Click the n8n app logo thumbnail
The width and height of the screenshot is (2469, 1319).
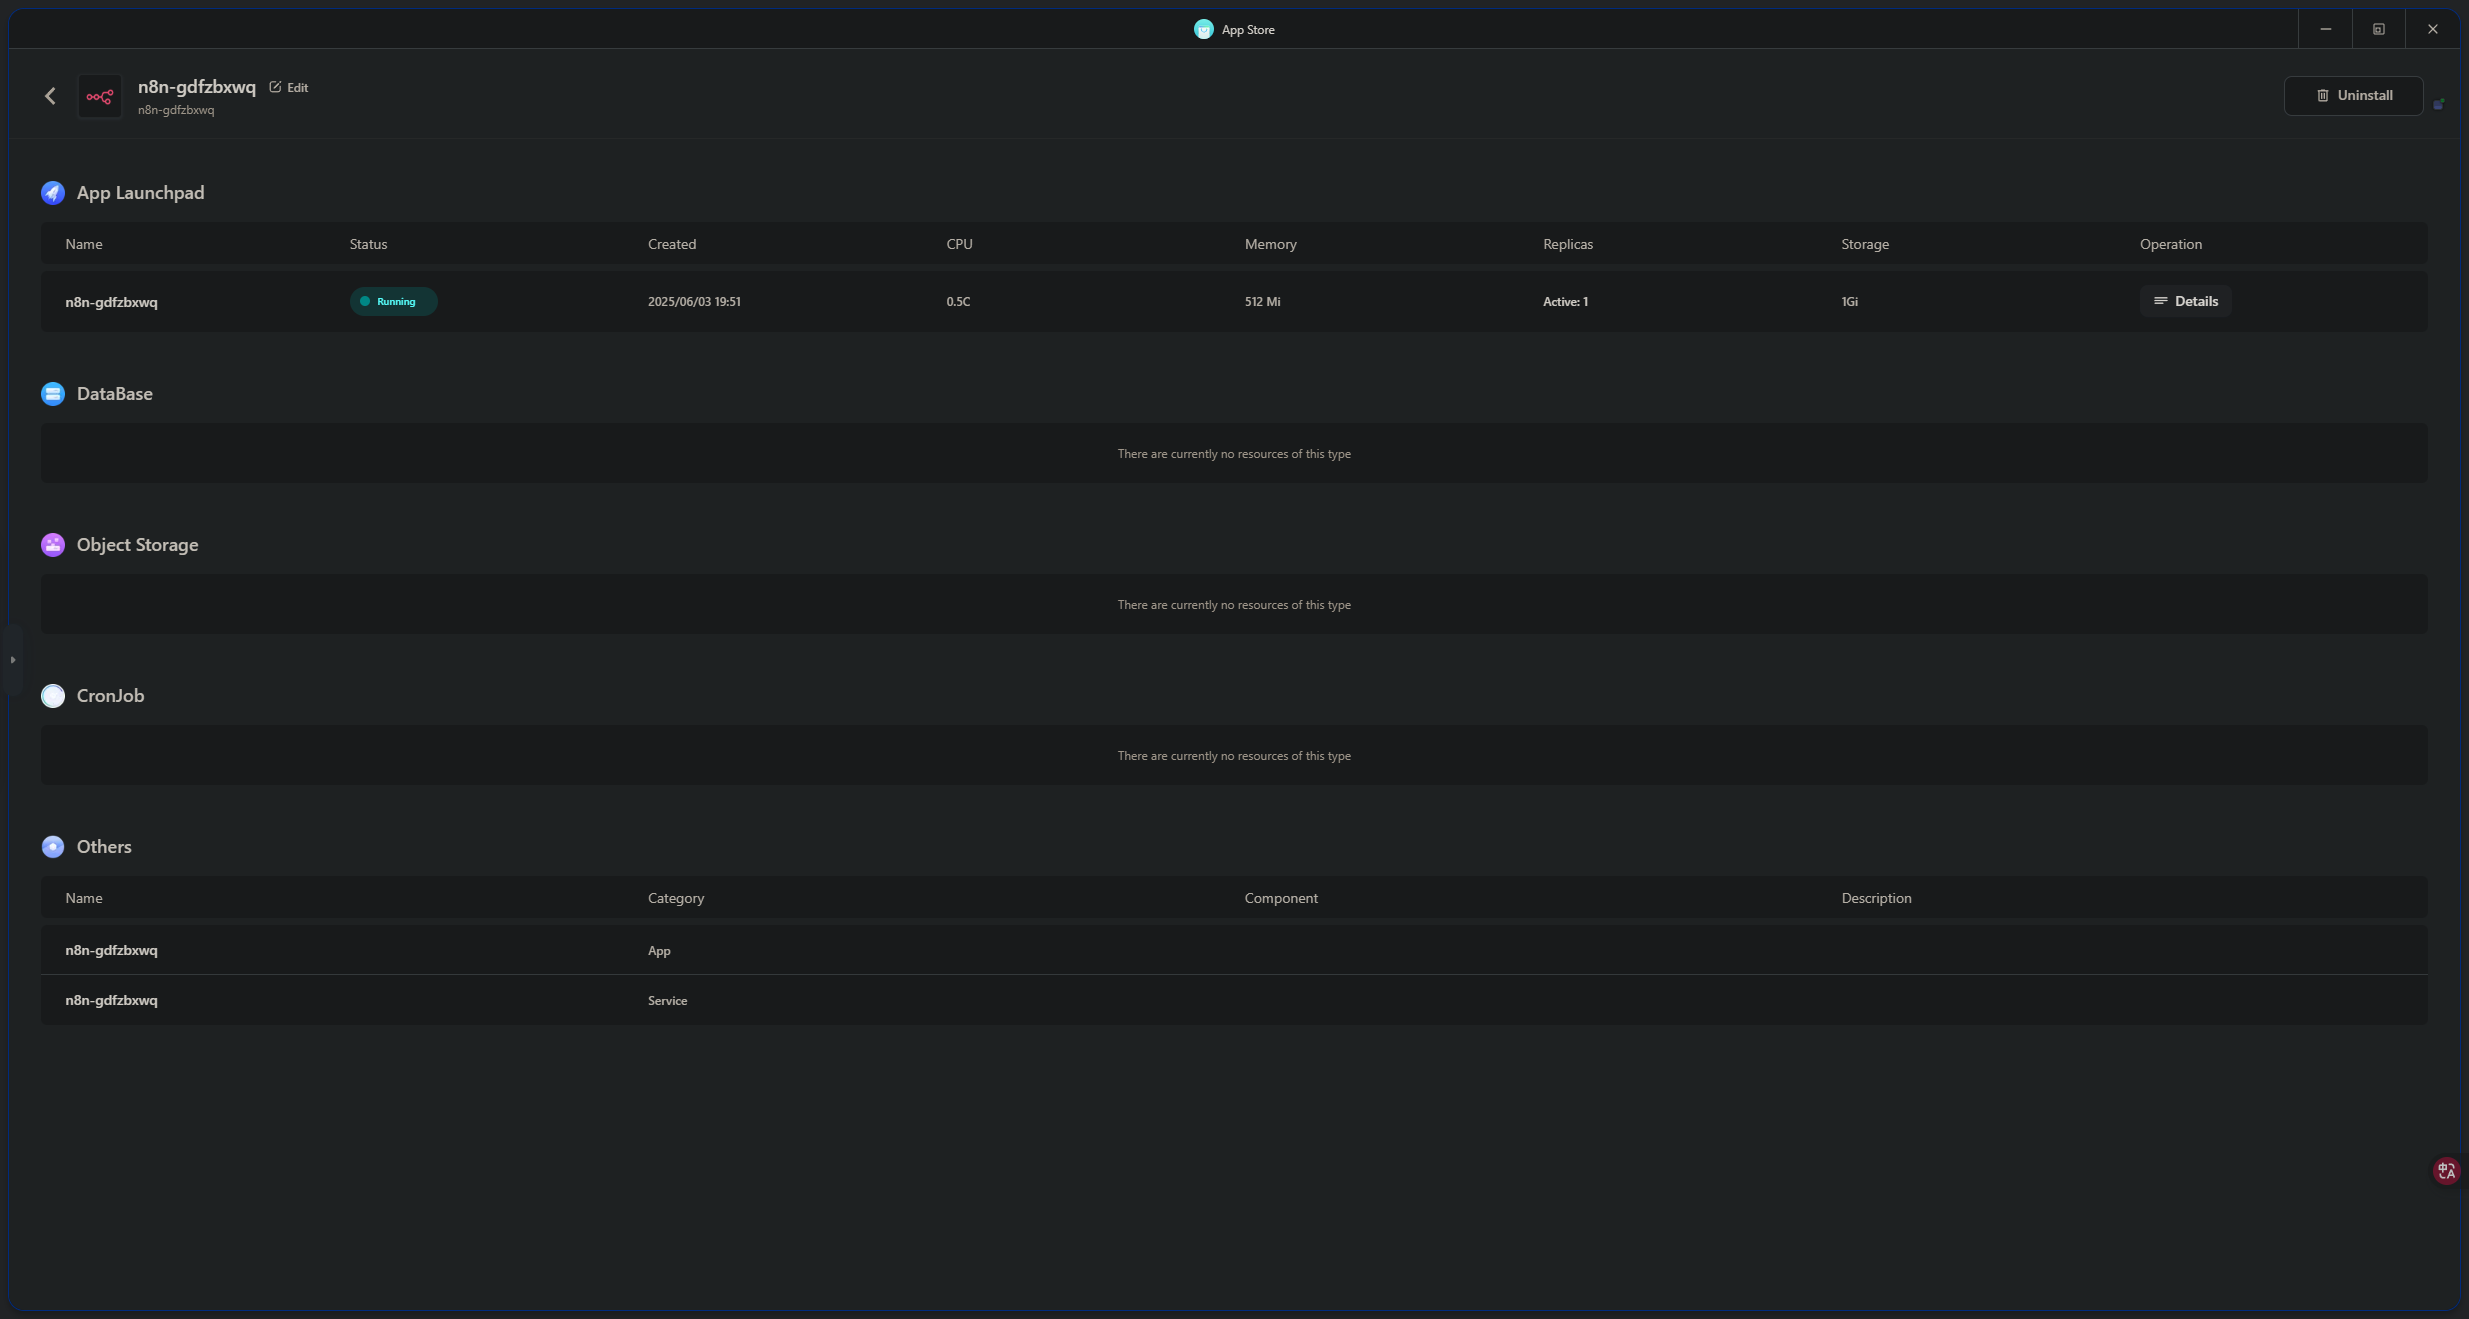click(x=100, y=96)
